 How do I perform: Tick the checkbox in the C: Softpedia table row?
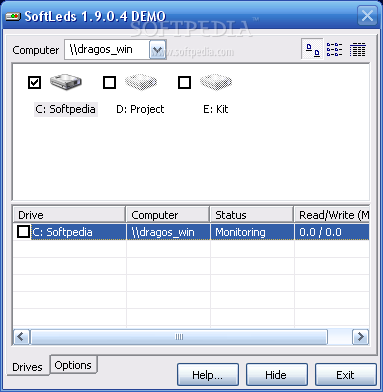[x=23, y=232]
